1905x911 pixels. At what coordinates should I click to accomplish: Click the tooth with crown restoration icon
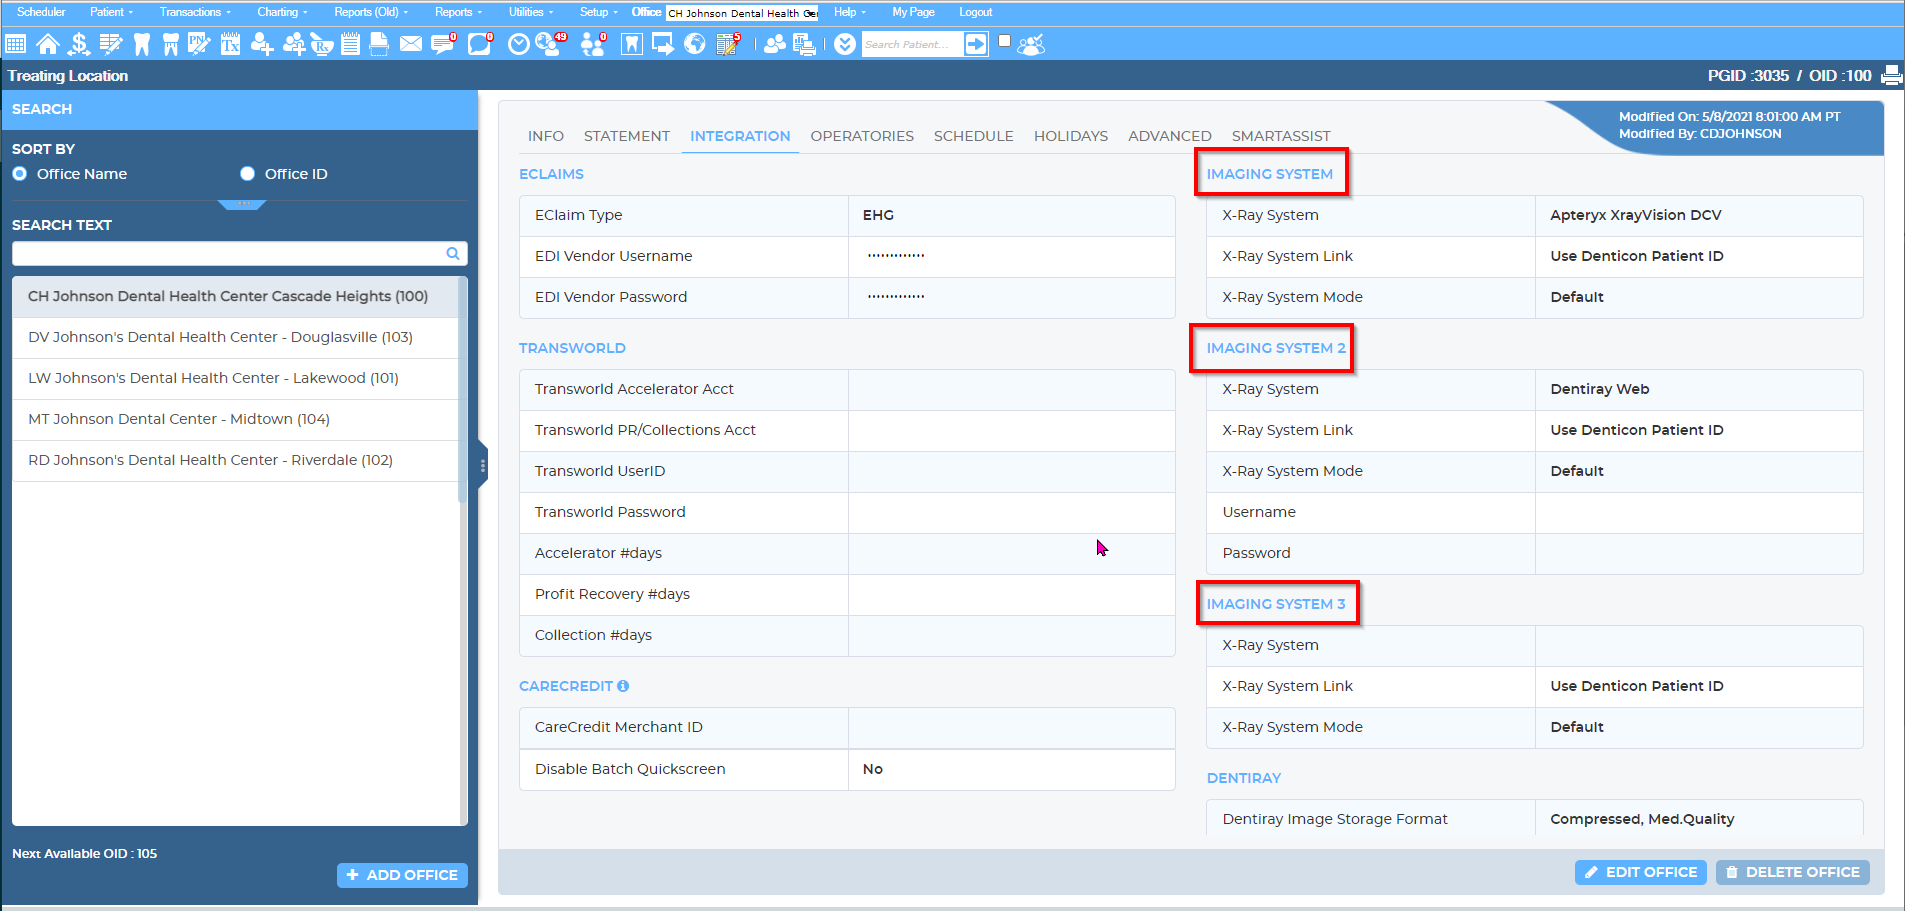(x=170, y=44)
